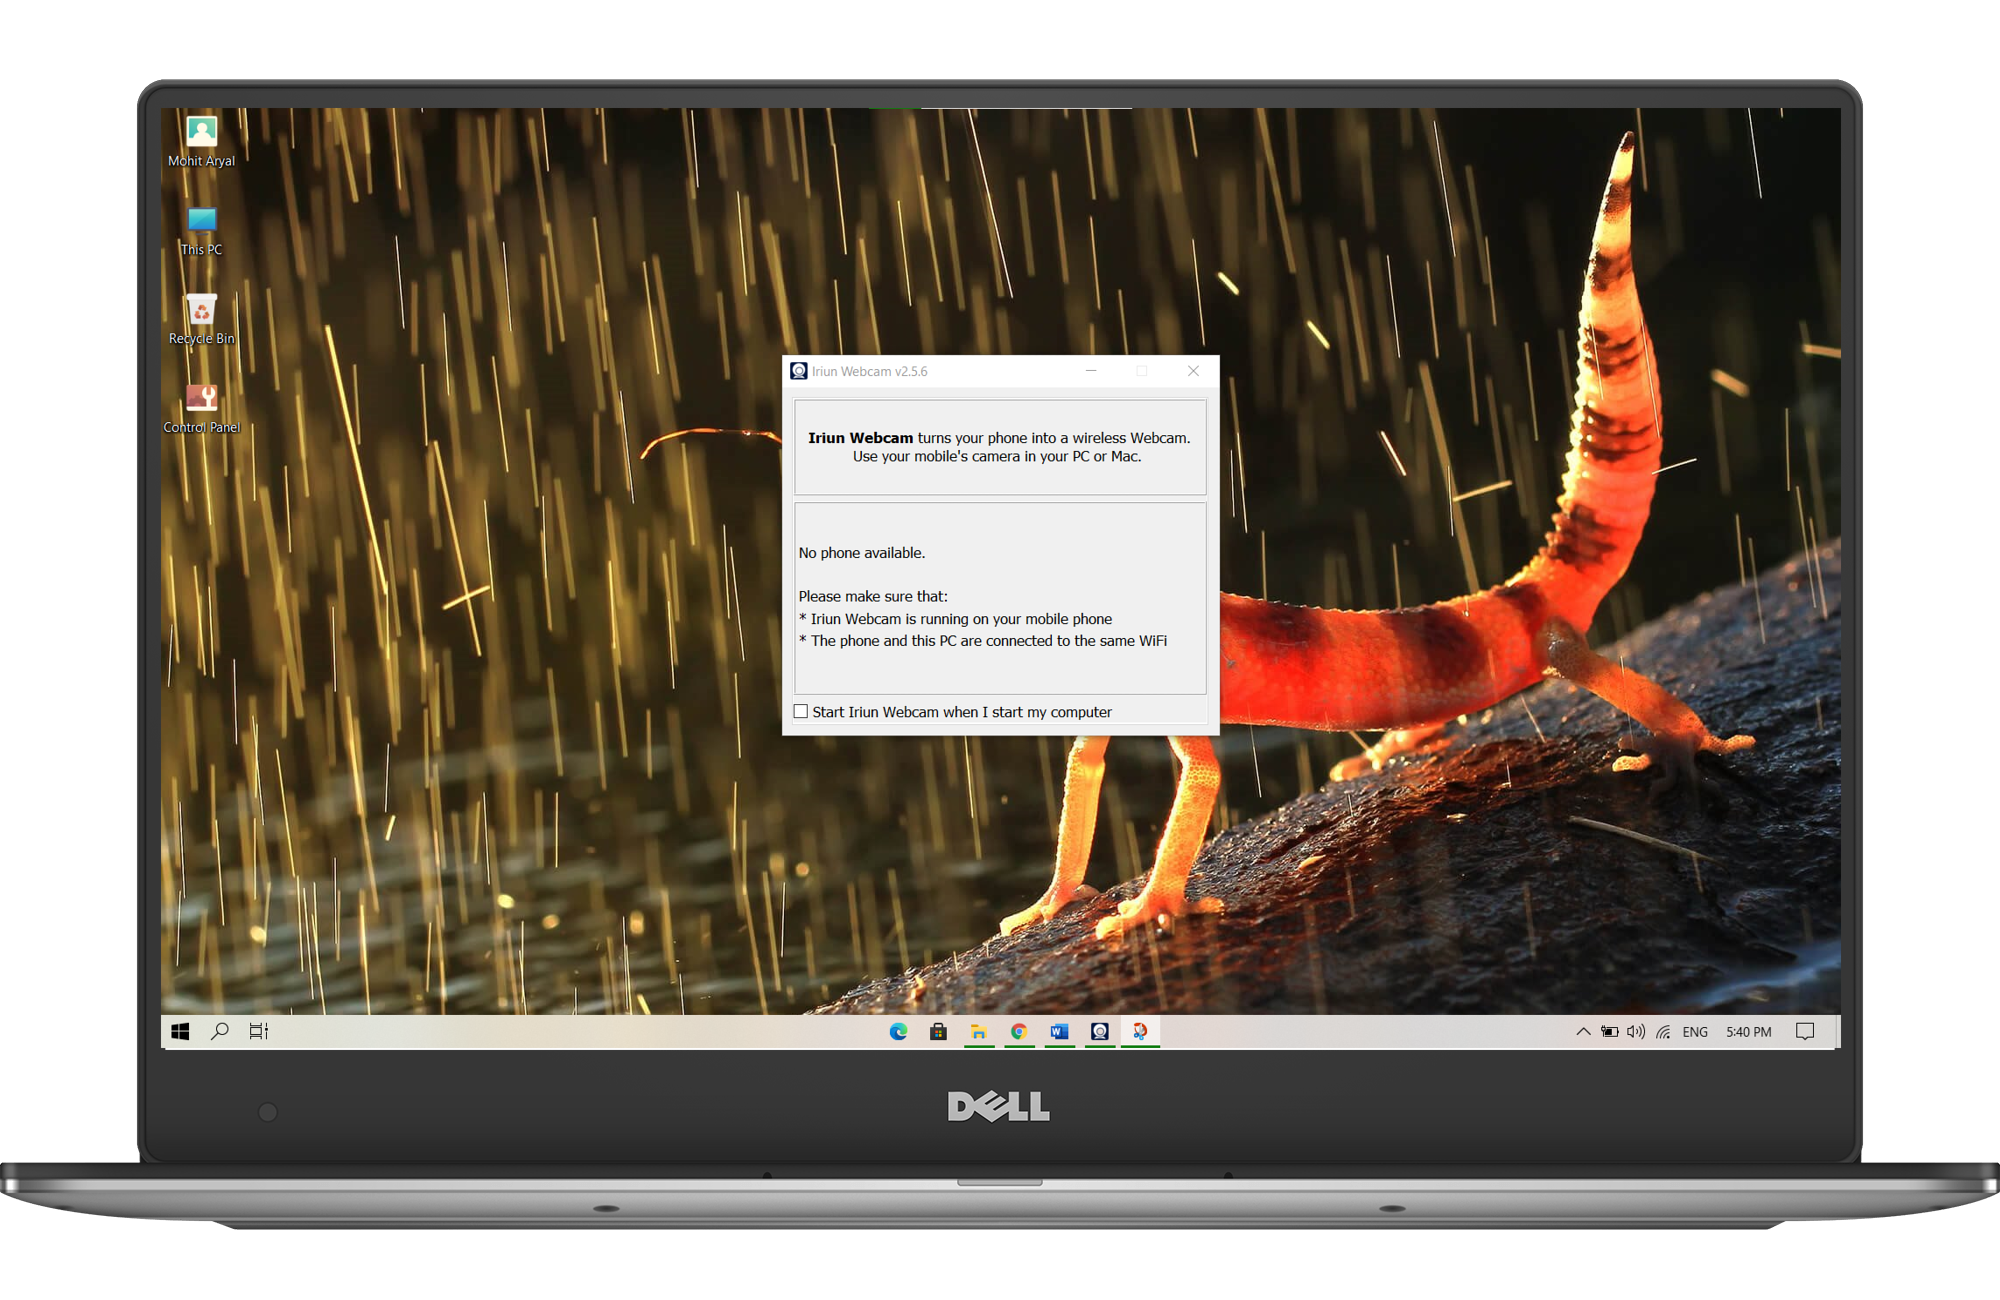2000x1300 pixels.
Task: Open File Explorer from taskbar
Action: (979, 1032)
